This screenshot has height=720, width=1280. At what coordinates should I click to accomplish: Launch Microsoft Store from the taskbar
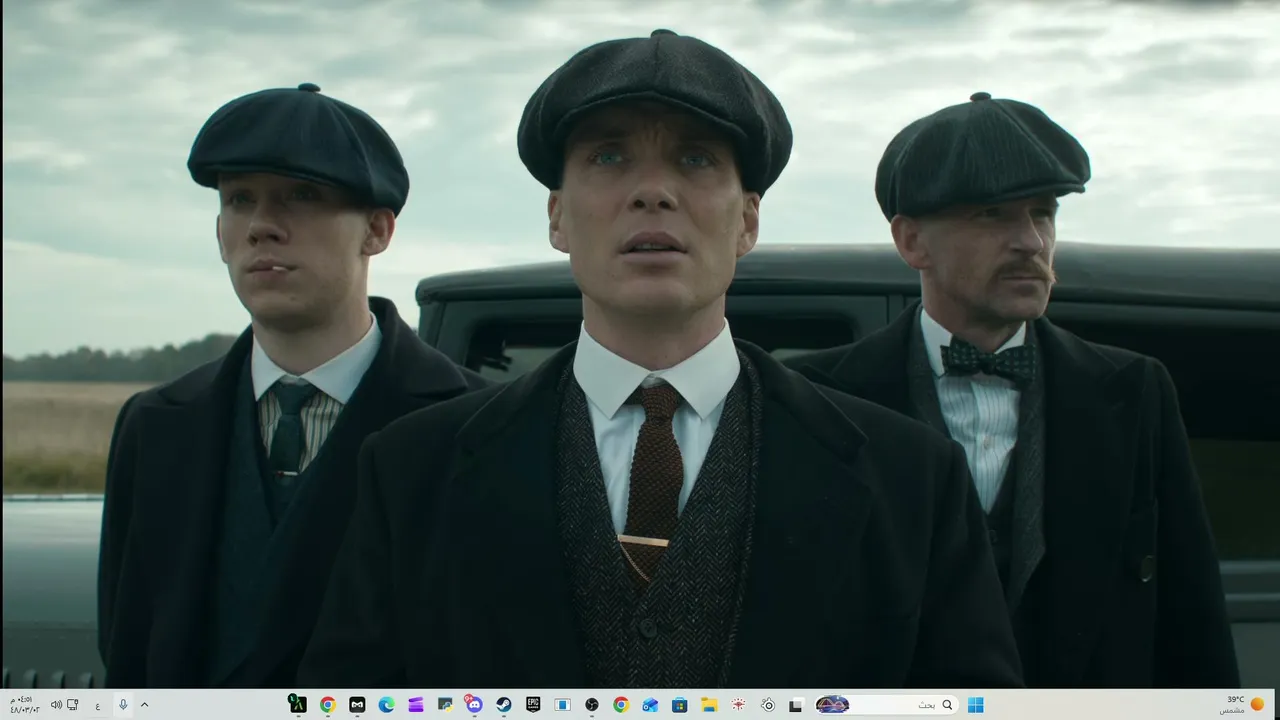point(679,705)
